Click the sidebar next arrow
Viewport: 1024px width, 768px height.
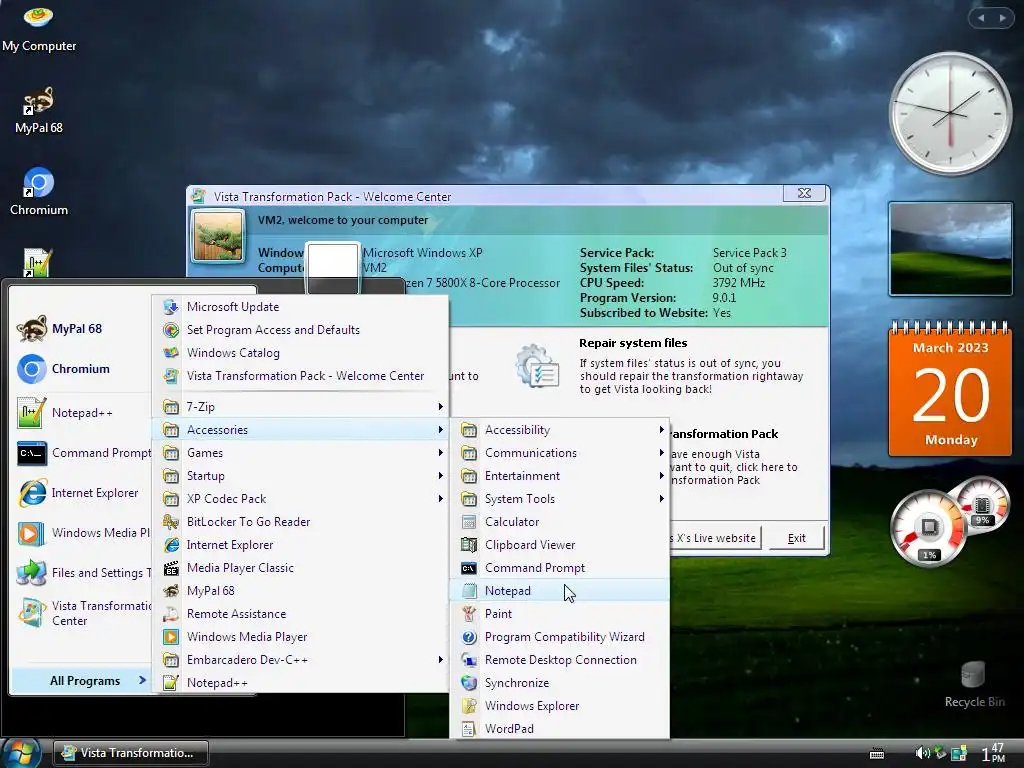pos(1002,18)
